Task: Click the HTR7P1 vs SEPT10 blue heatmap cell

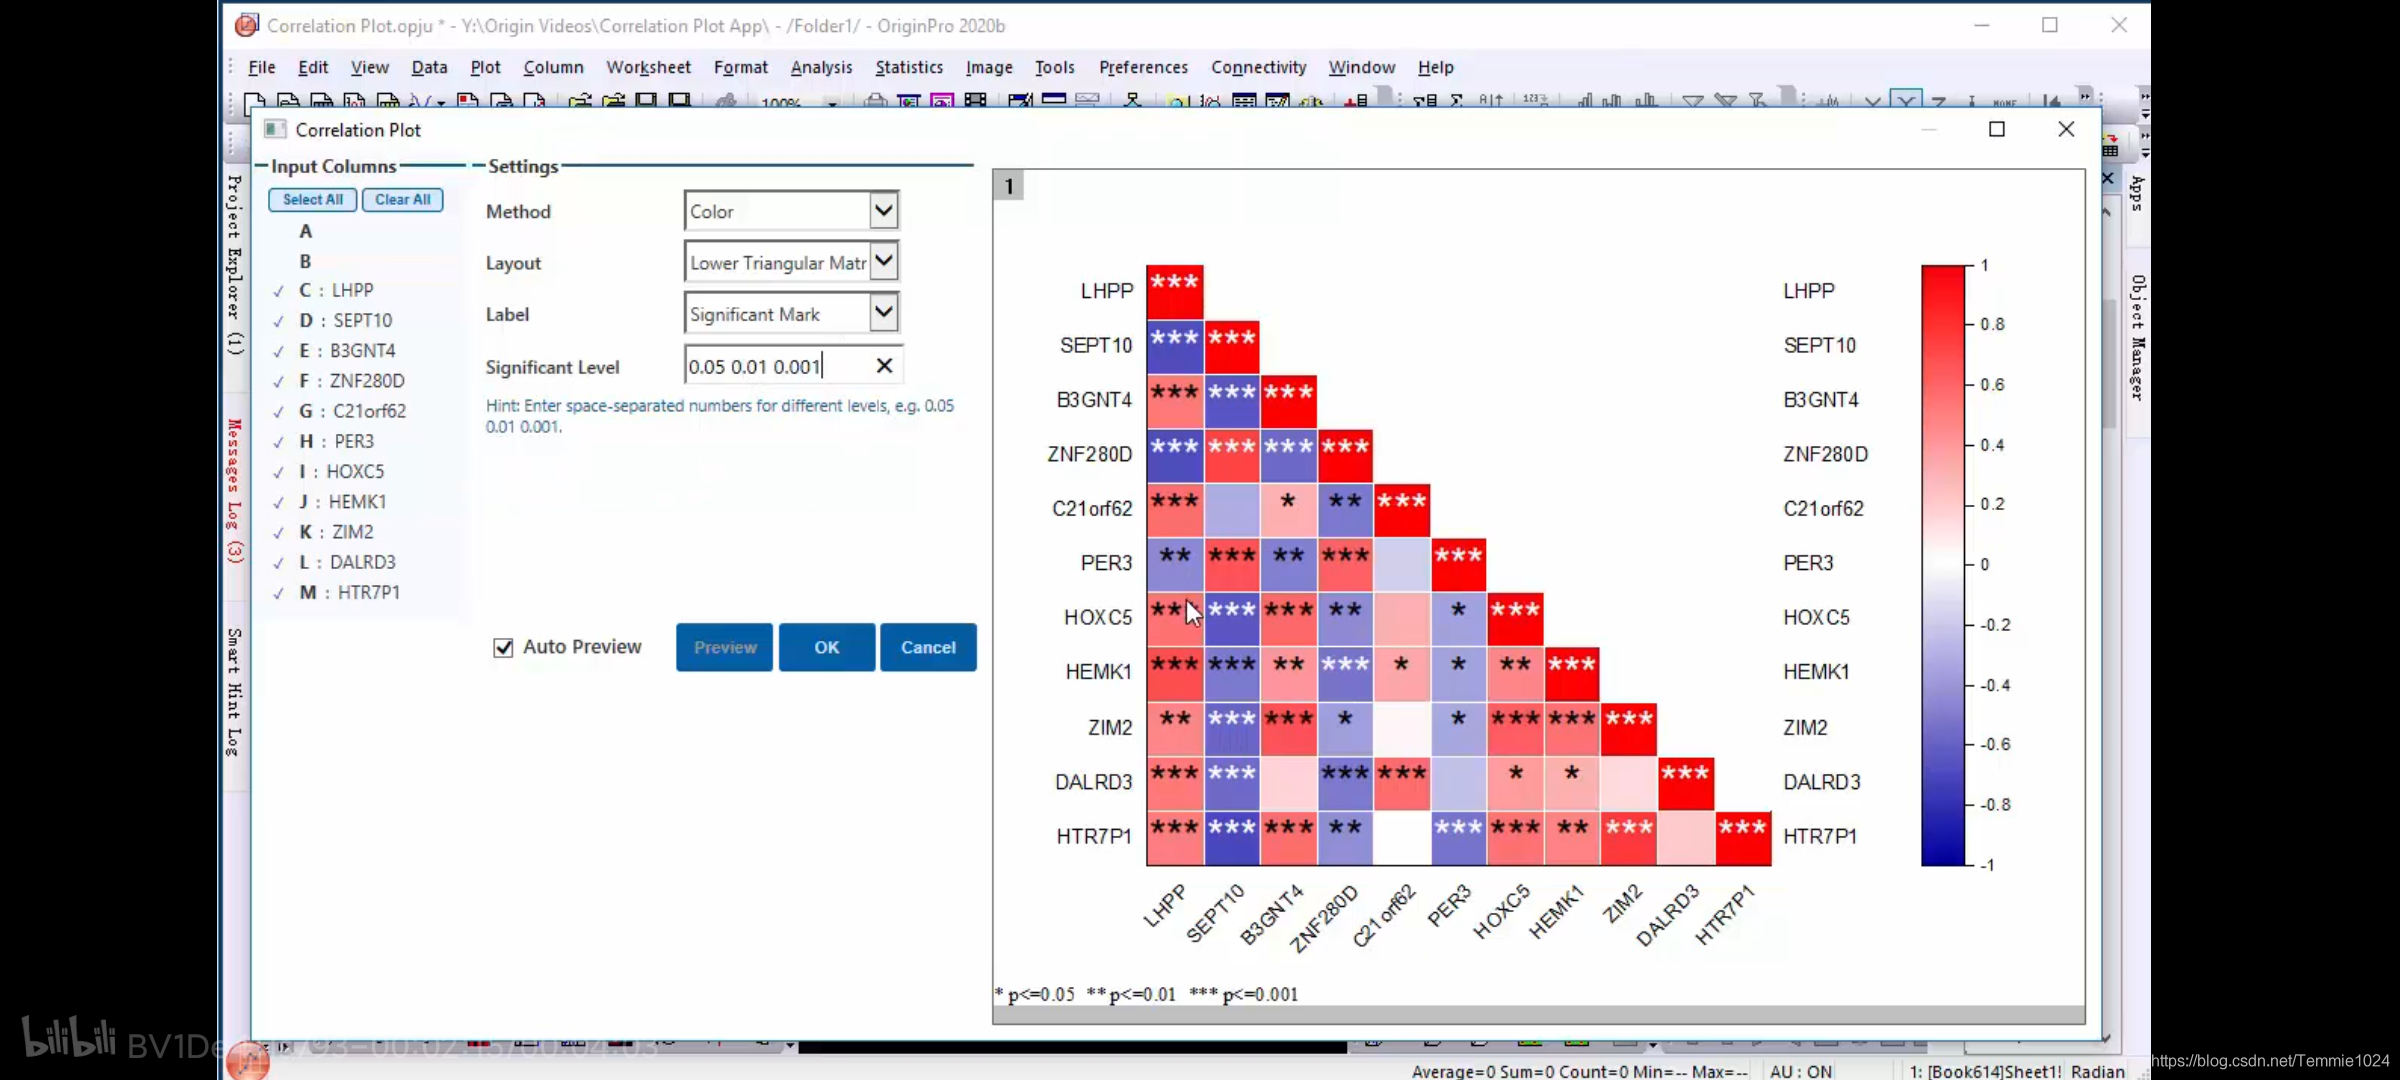Action: [1232, 838]
